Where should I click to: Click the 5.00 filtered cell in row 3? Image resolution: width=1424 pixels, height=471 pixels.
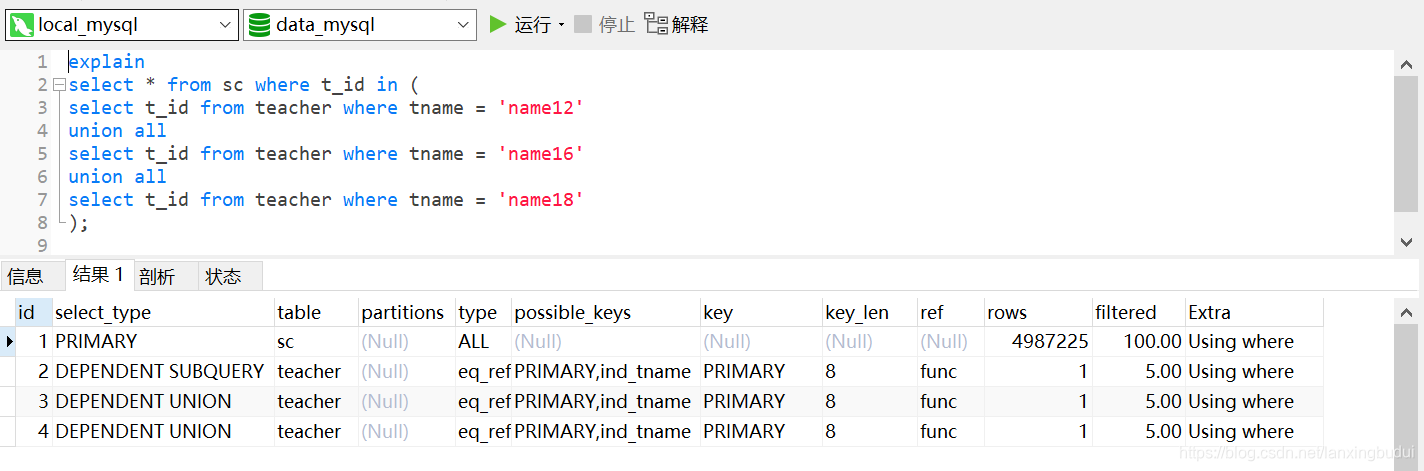[x=1139, y=401]
